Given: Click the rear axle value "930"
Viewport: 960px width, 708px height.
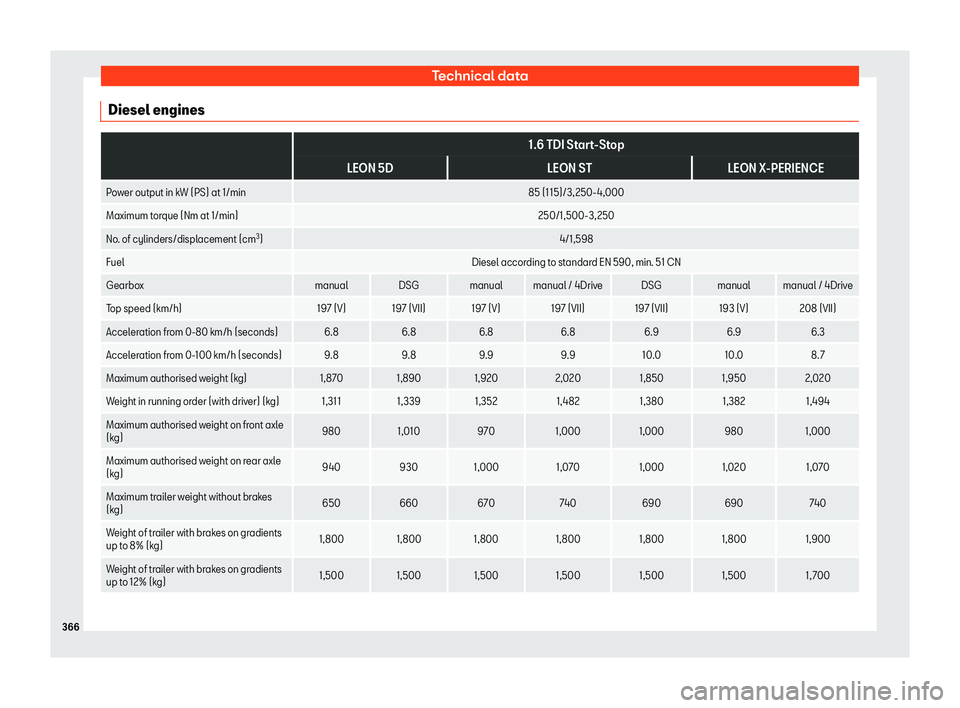Looking at the screenshot, I should pyautogui.click(x=408, y=467).
